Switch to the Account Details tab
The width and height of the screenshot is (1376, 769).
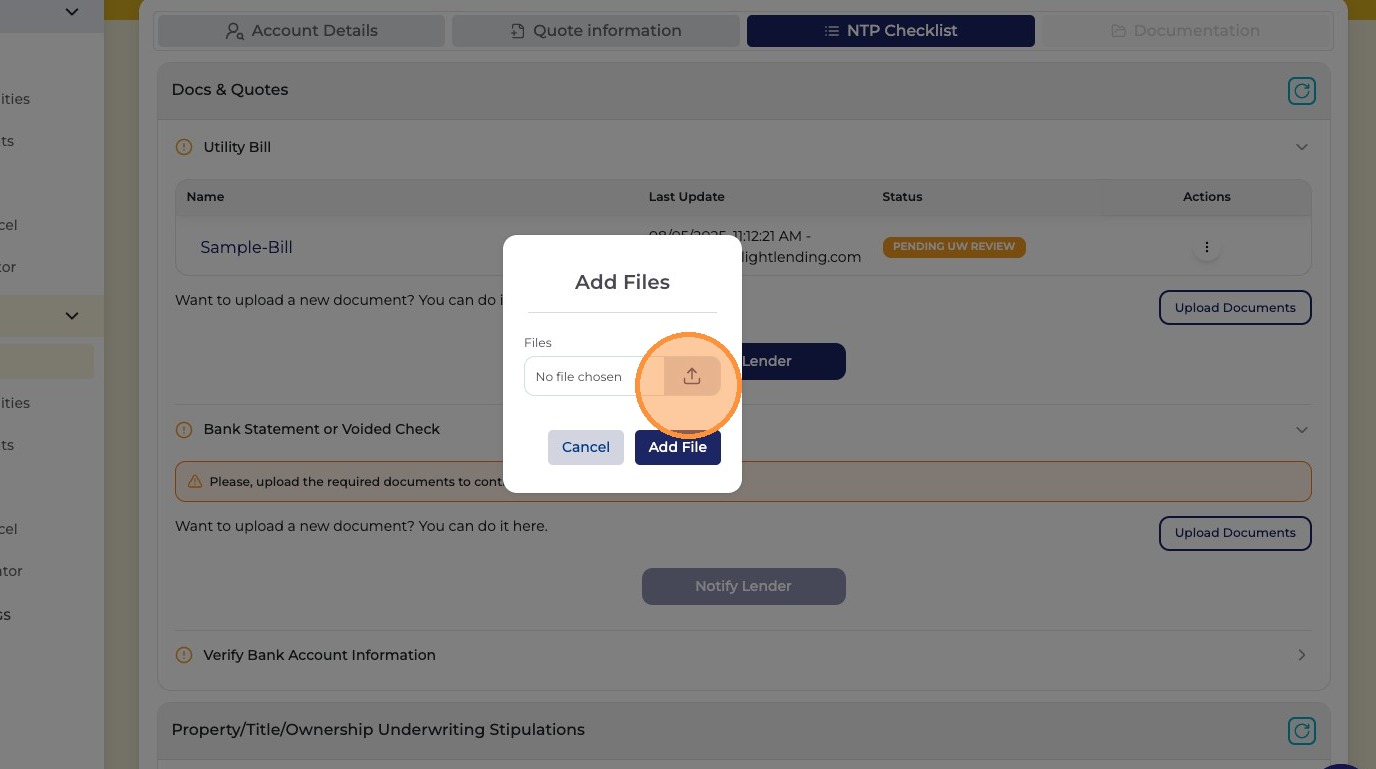pos(301,31)
